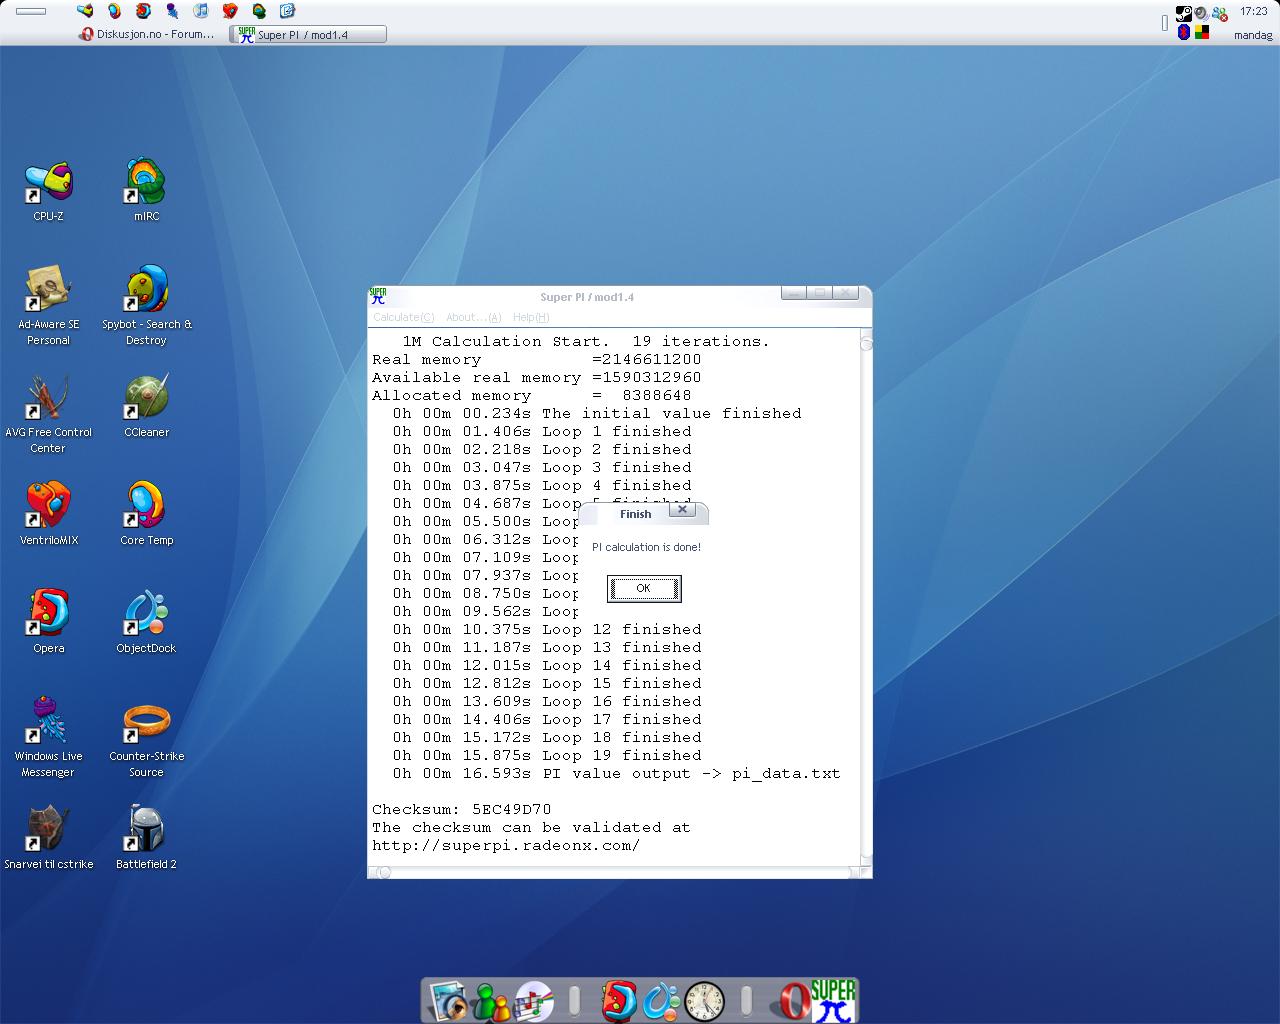1280x1024 pixels.
Task: Select the CCleaner desktop icon
Action: coord(146,406)
